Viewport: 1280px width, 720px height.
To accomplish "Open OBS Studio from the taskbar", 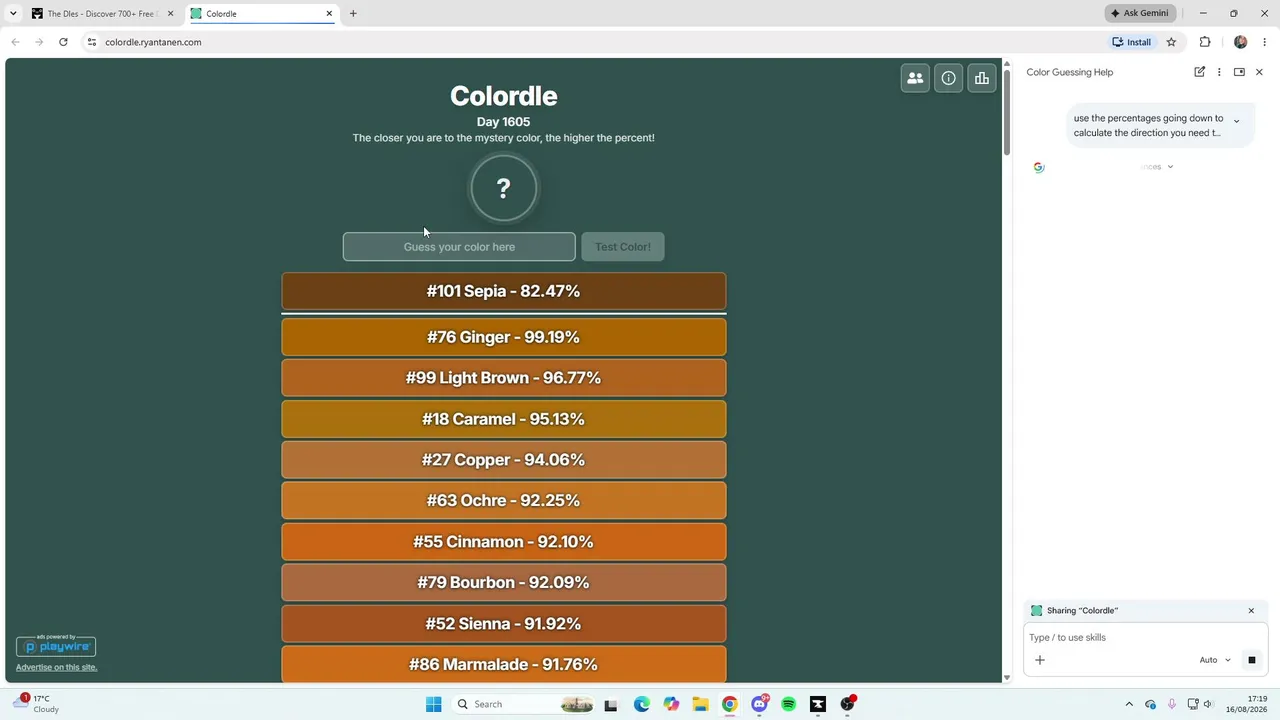I will (x=847, y=704).
